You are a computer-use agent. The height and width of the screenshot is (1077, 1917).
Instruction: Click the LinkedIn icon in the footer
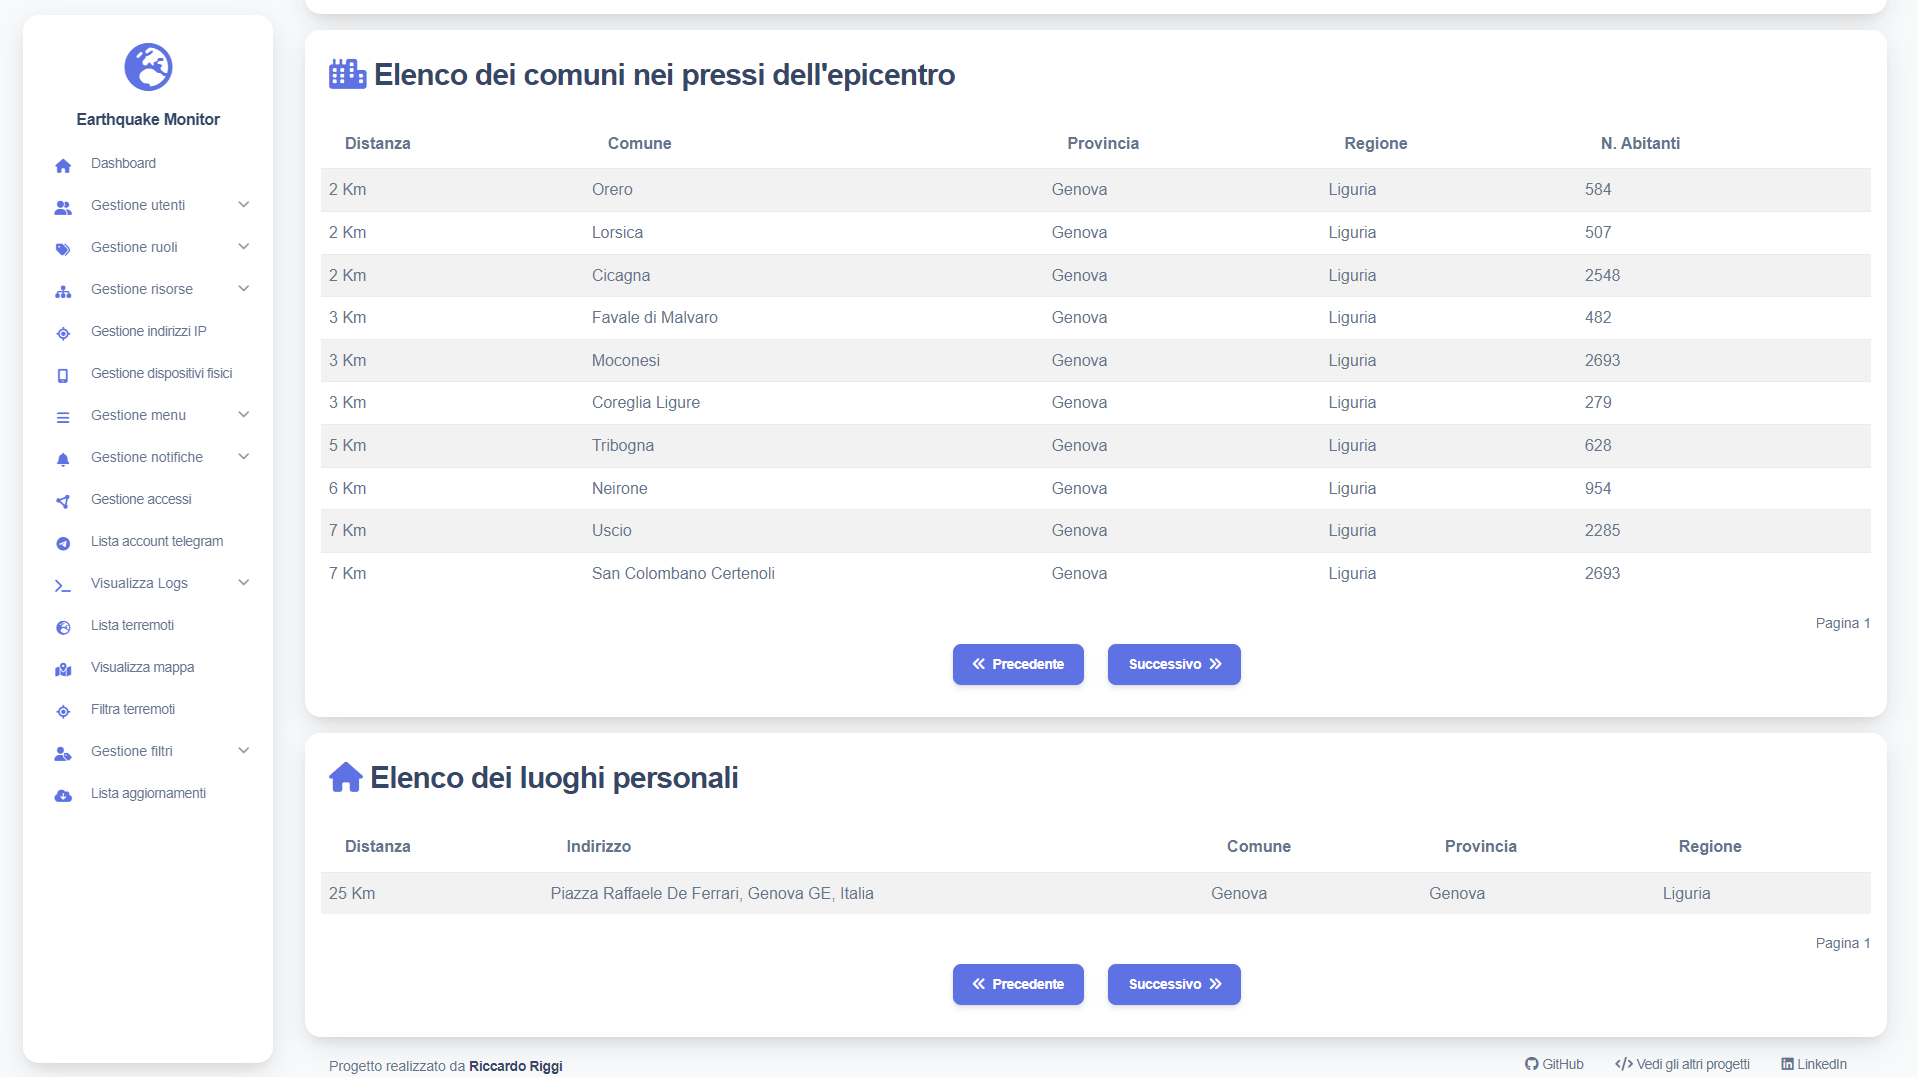[x=1787, y=1064]
